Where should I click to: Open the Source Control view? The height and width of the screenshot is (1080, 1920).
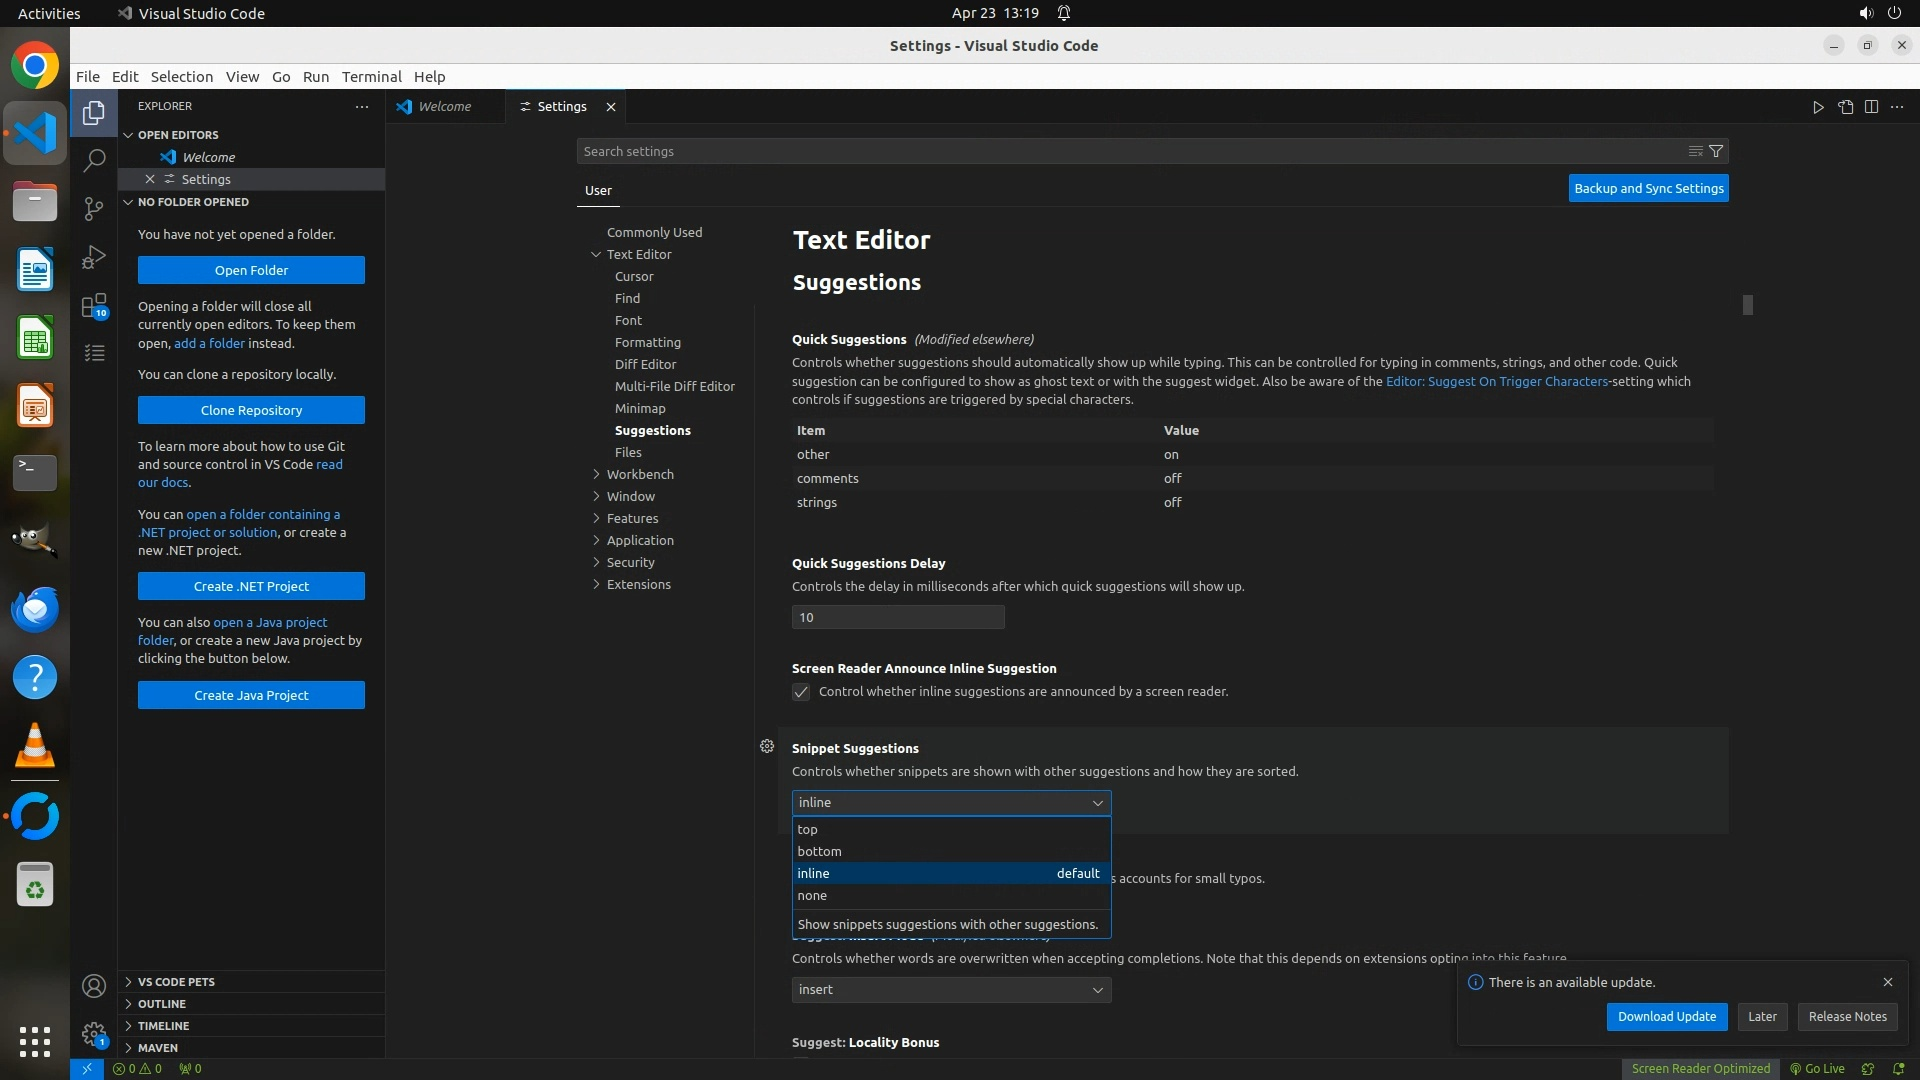(94, 208)
